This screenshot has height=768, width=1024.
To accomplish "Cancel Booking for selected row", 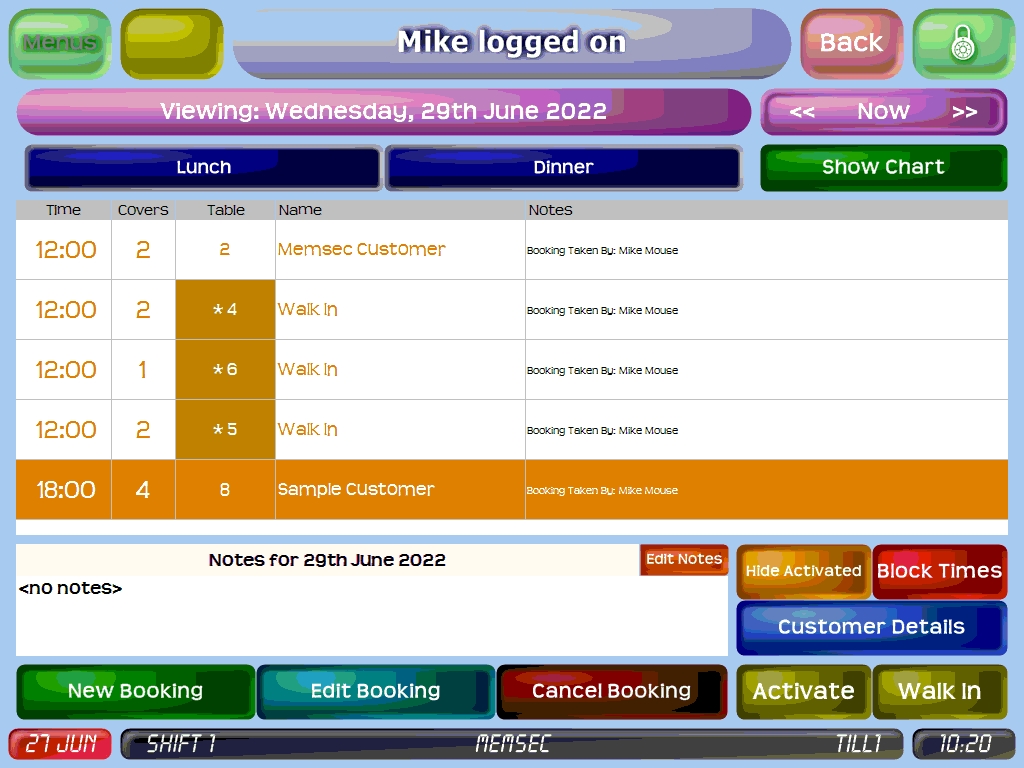I will 611,691.
